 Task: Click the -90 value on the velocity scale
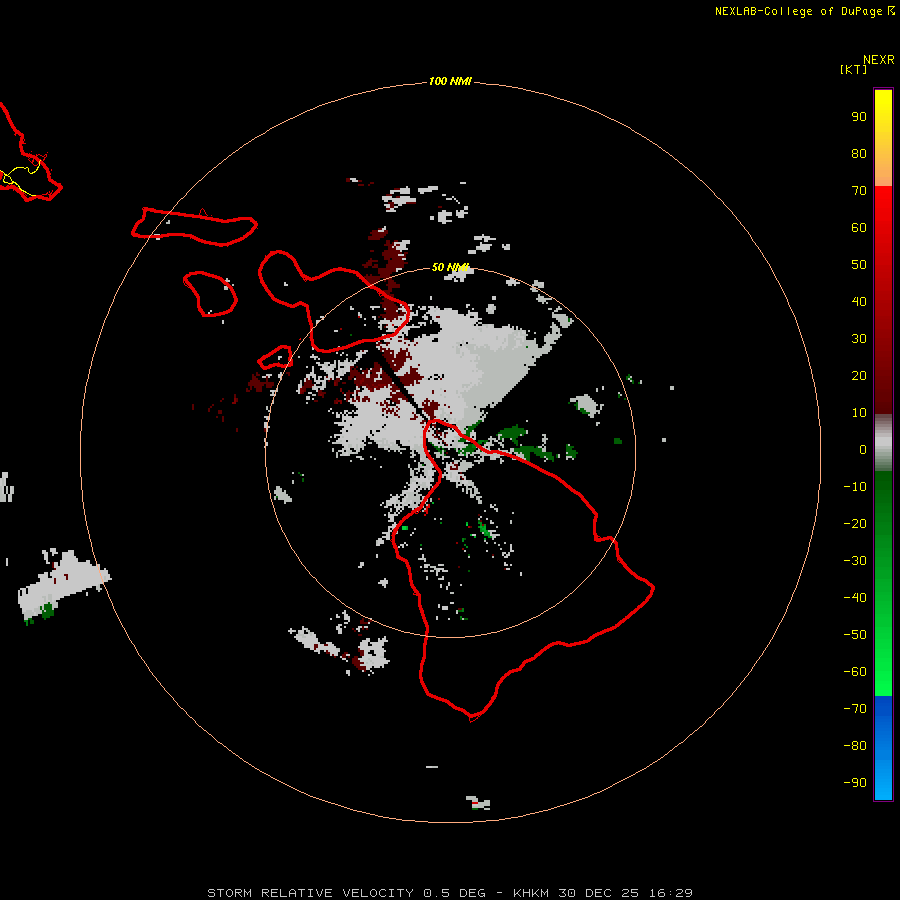coord(855,783)
